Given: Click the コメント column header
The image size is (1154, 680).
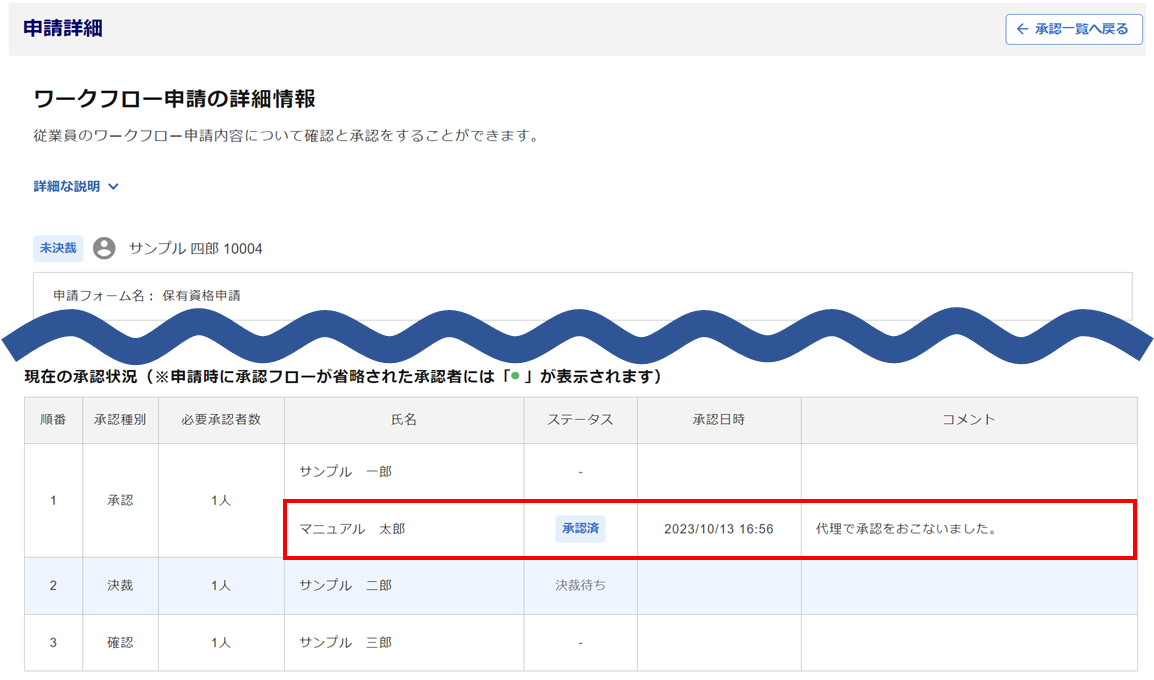Looking at the screenshot, I should pos(968,420).
